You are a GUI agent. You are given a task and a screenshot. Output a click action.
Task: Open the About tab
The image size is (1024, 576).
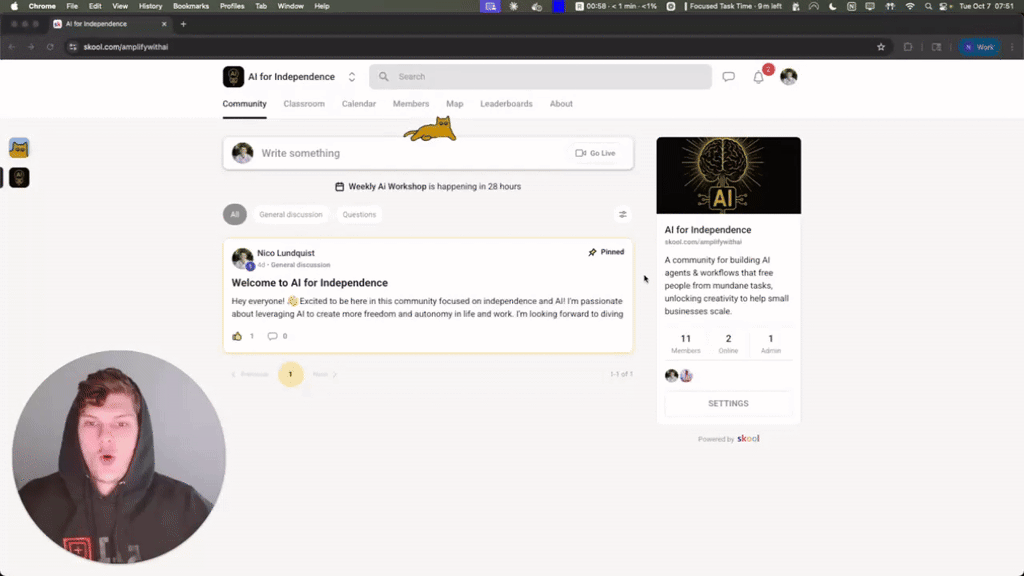[x=561, y=104]
